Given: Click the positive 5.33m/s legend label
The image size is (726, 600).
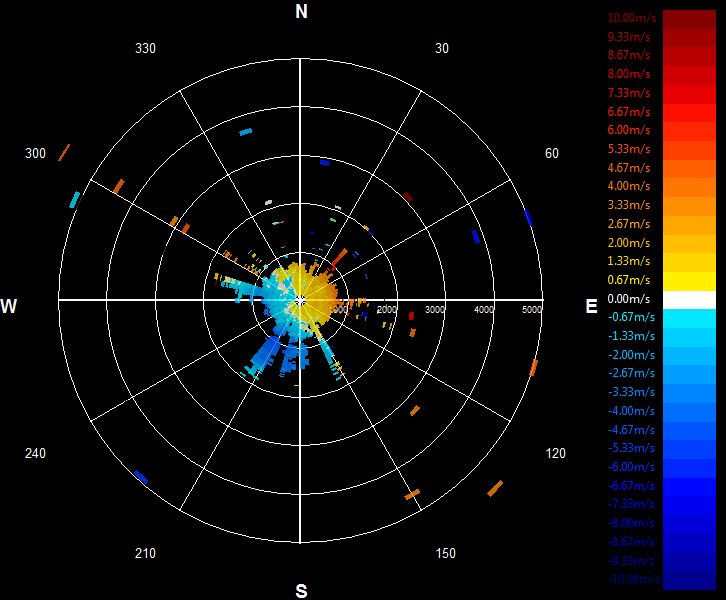Looking at the screenshot, I should point(629,149).
